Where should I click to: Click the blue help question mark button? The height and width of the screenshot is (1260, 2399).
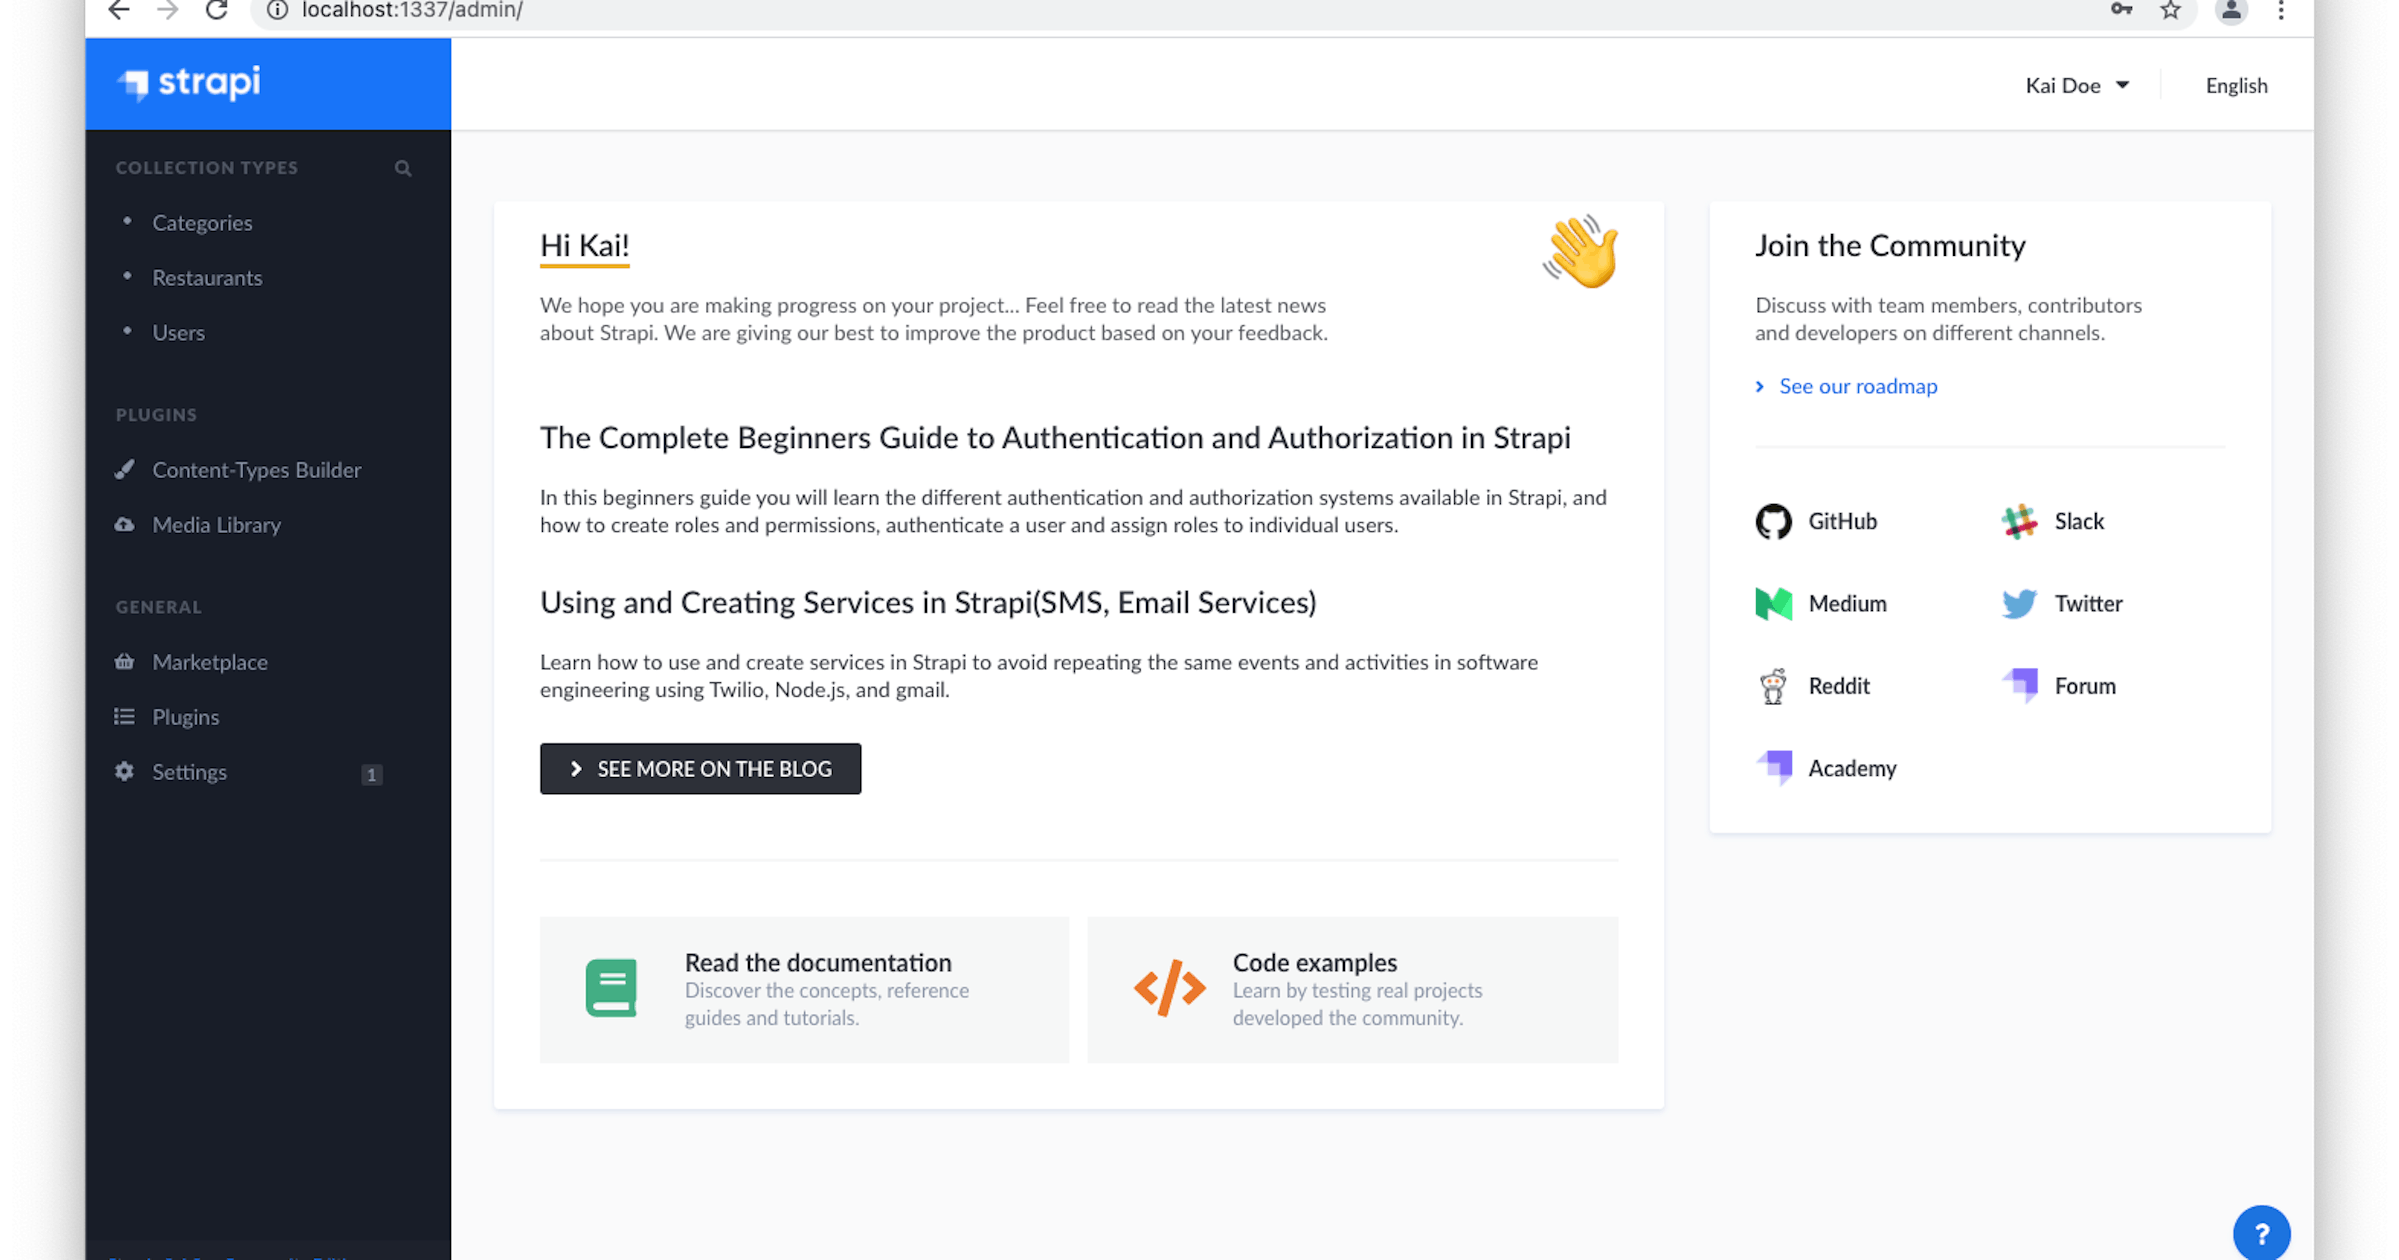click(x=2261, y=1234)
